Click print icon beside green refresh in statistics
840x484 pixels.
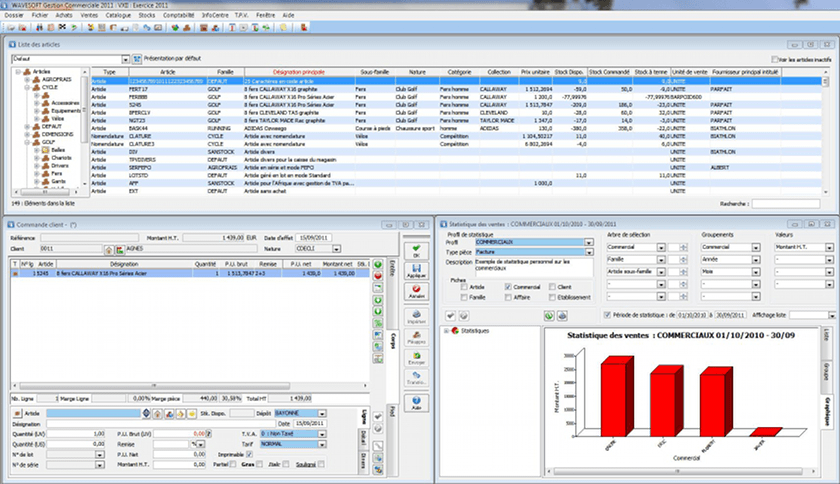click(562, 316)
